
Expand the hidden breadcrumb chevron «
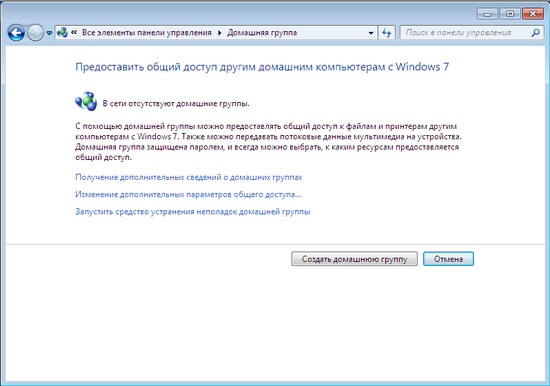click(74, 32)
